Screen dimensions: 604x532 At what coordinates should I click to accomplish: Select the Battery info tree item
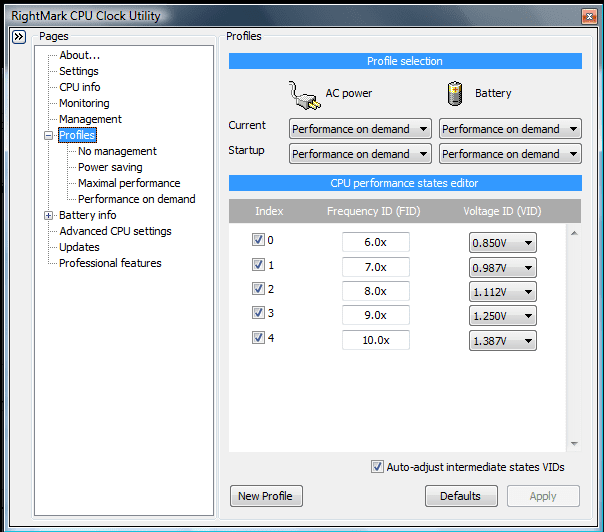click(x=87, y=215)
